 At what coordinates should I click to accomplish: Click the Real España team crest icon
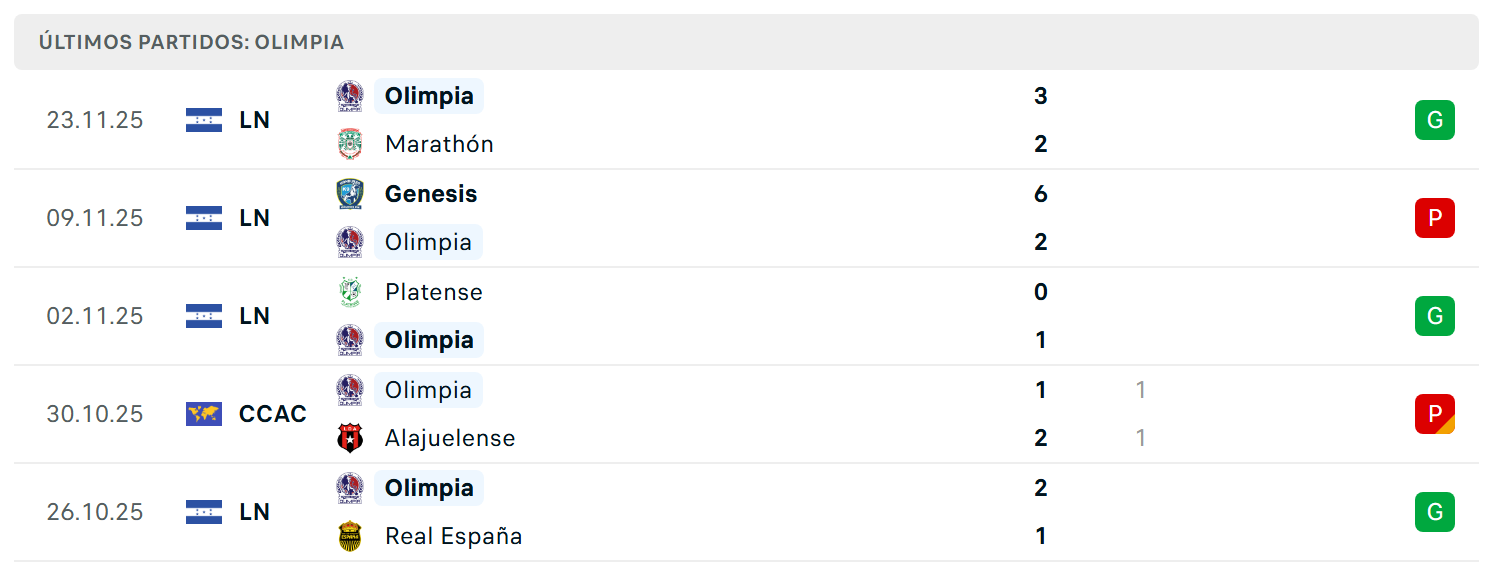tap(350, 536)
